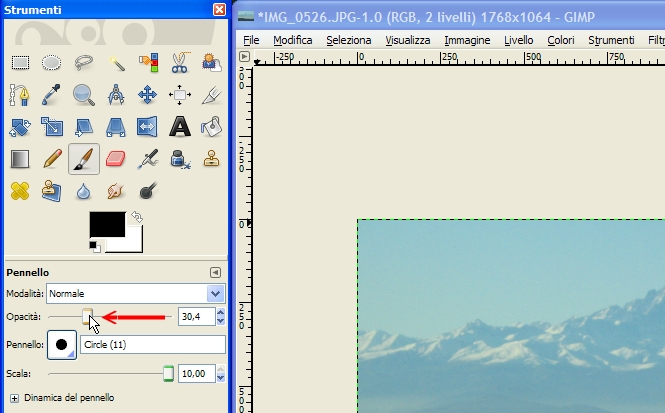Select the Blur/Sharpen droplet tool
The image size is (665, 413).
(84, 191)
